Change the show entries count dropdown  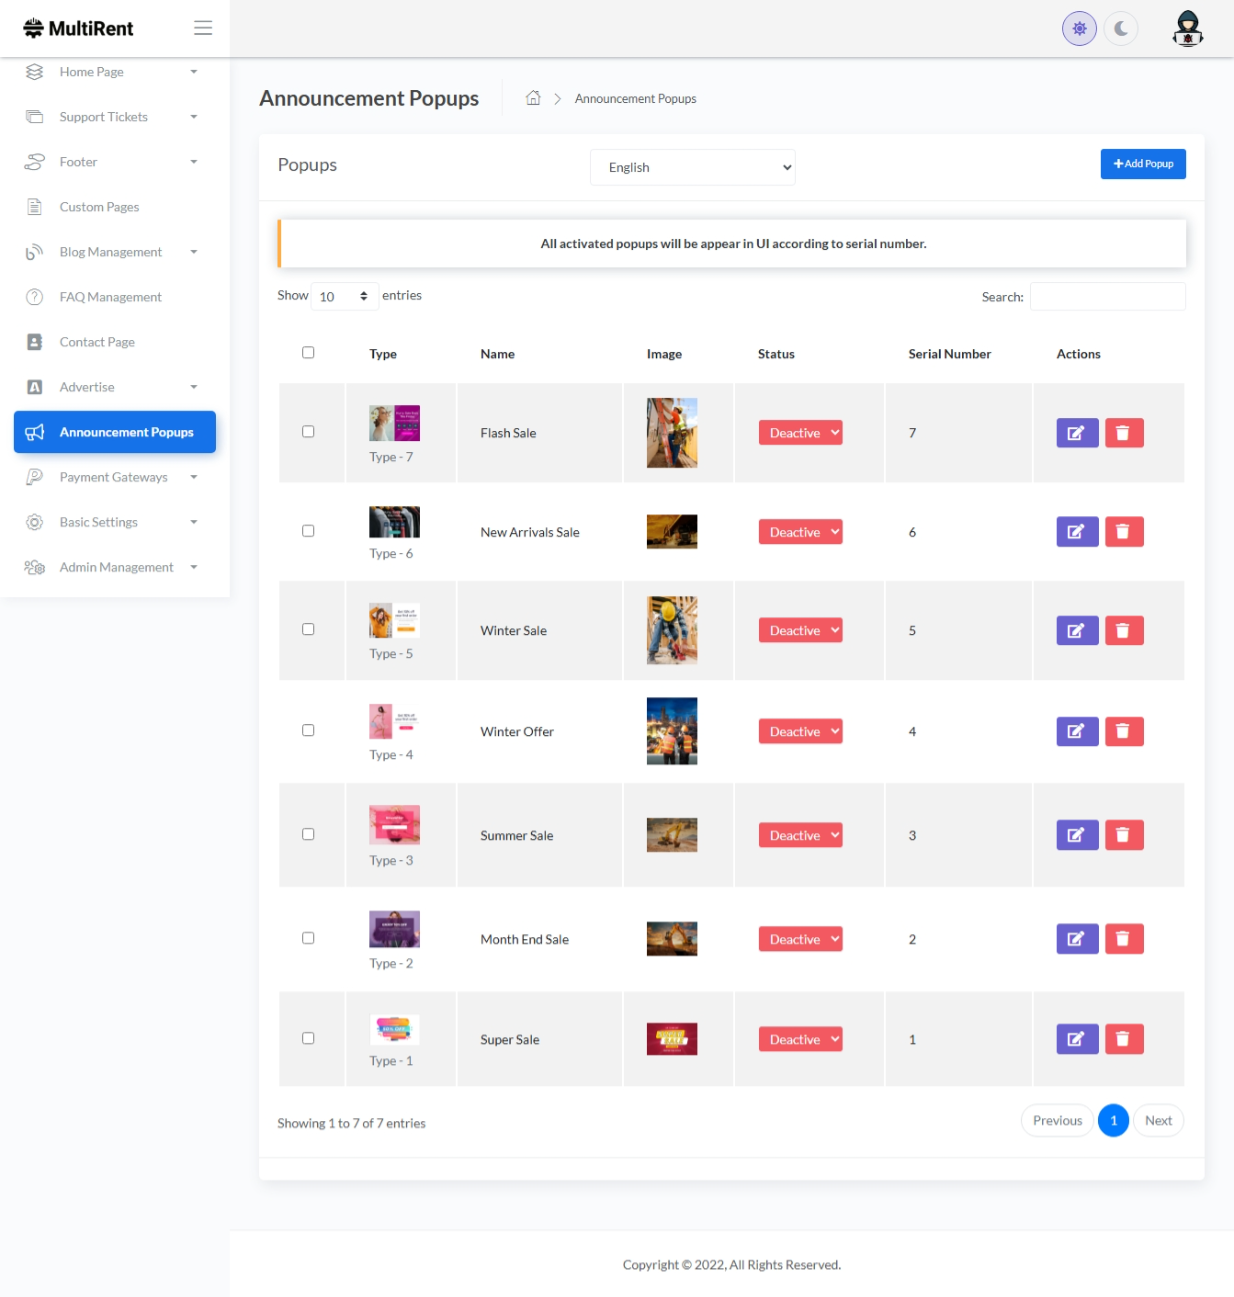[x=344, y=296]
